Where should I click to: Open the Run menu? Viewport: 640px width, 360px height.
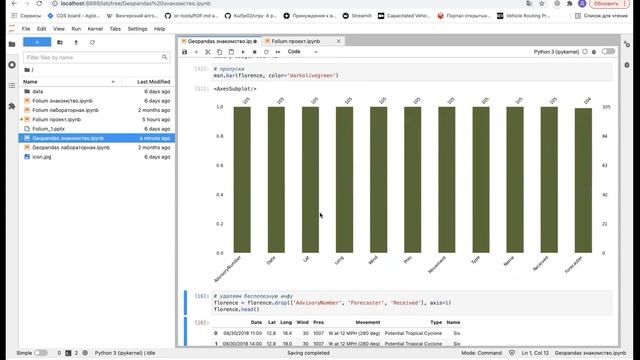76,29
